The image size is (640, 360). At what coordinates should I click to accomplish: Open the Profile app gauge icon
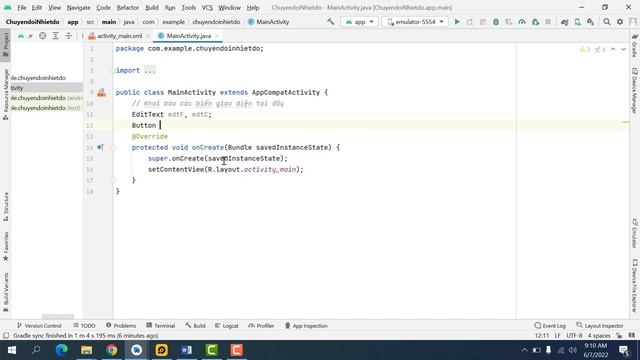tap(522, 22)
